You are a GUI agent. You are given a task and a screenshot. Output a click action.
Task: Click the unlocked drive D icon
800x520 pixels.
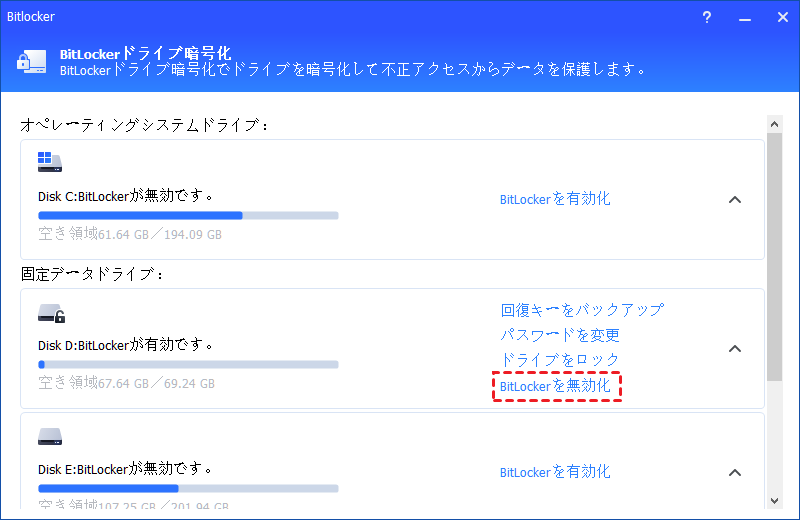[51, 314]
